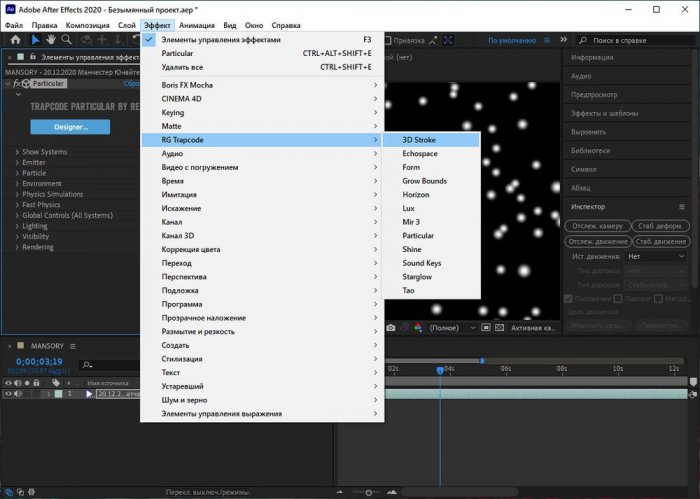The height and width of the screenshot is (499, 700).
Task: Expand layer 1 properties arrow in timeline
Action: (49, 394)
